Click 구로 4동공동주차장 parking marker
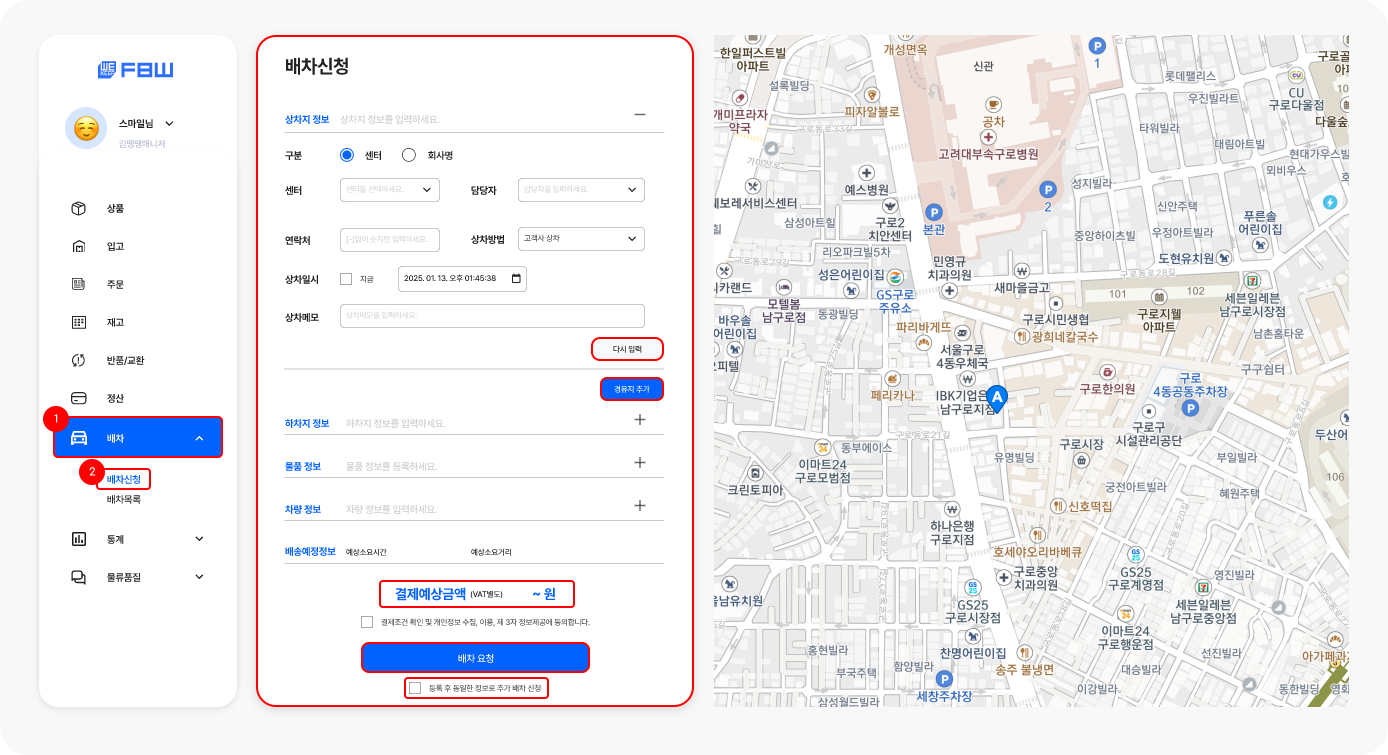 [x=1189, y=408]
